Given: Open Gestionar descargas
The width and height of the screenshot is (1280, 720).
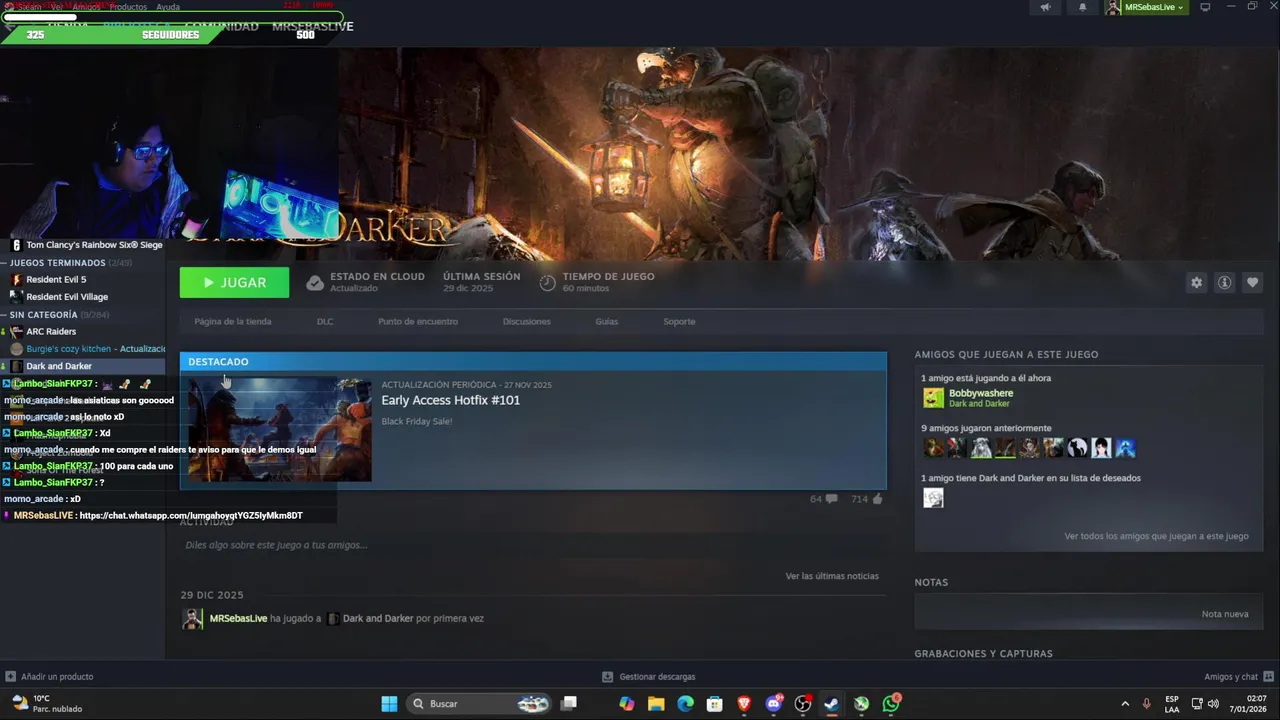Looking at the screenshot, I should click(648, 677).
